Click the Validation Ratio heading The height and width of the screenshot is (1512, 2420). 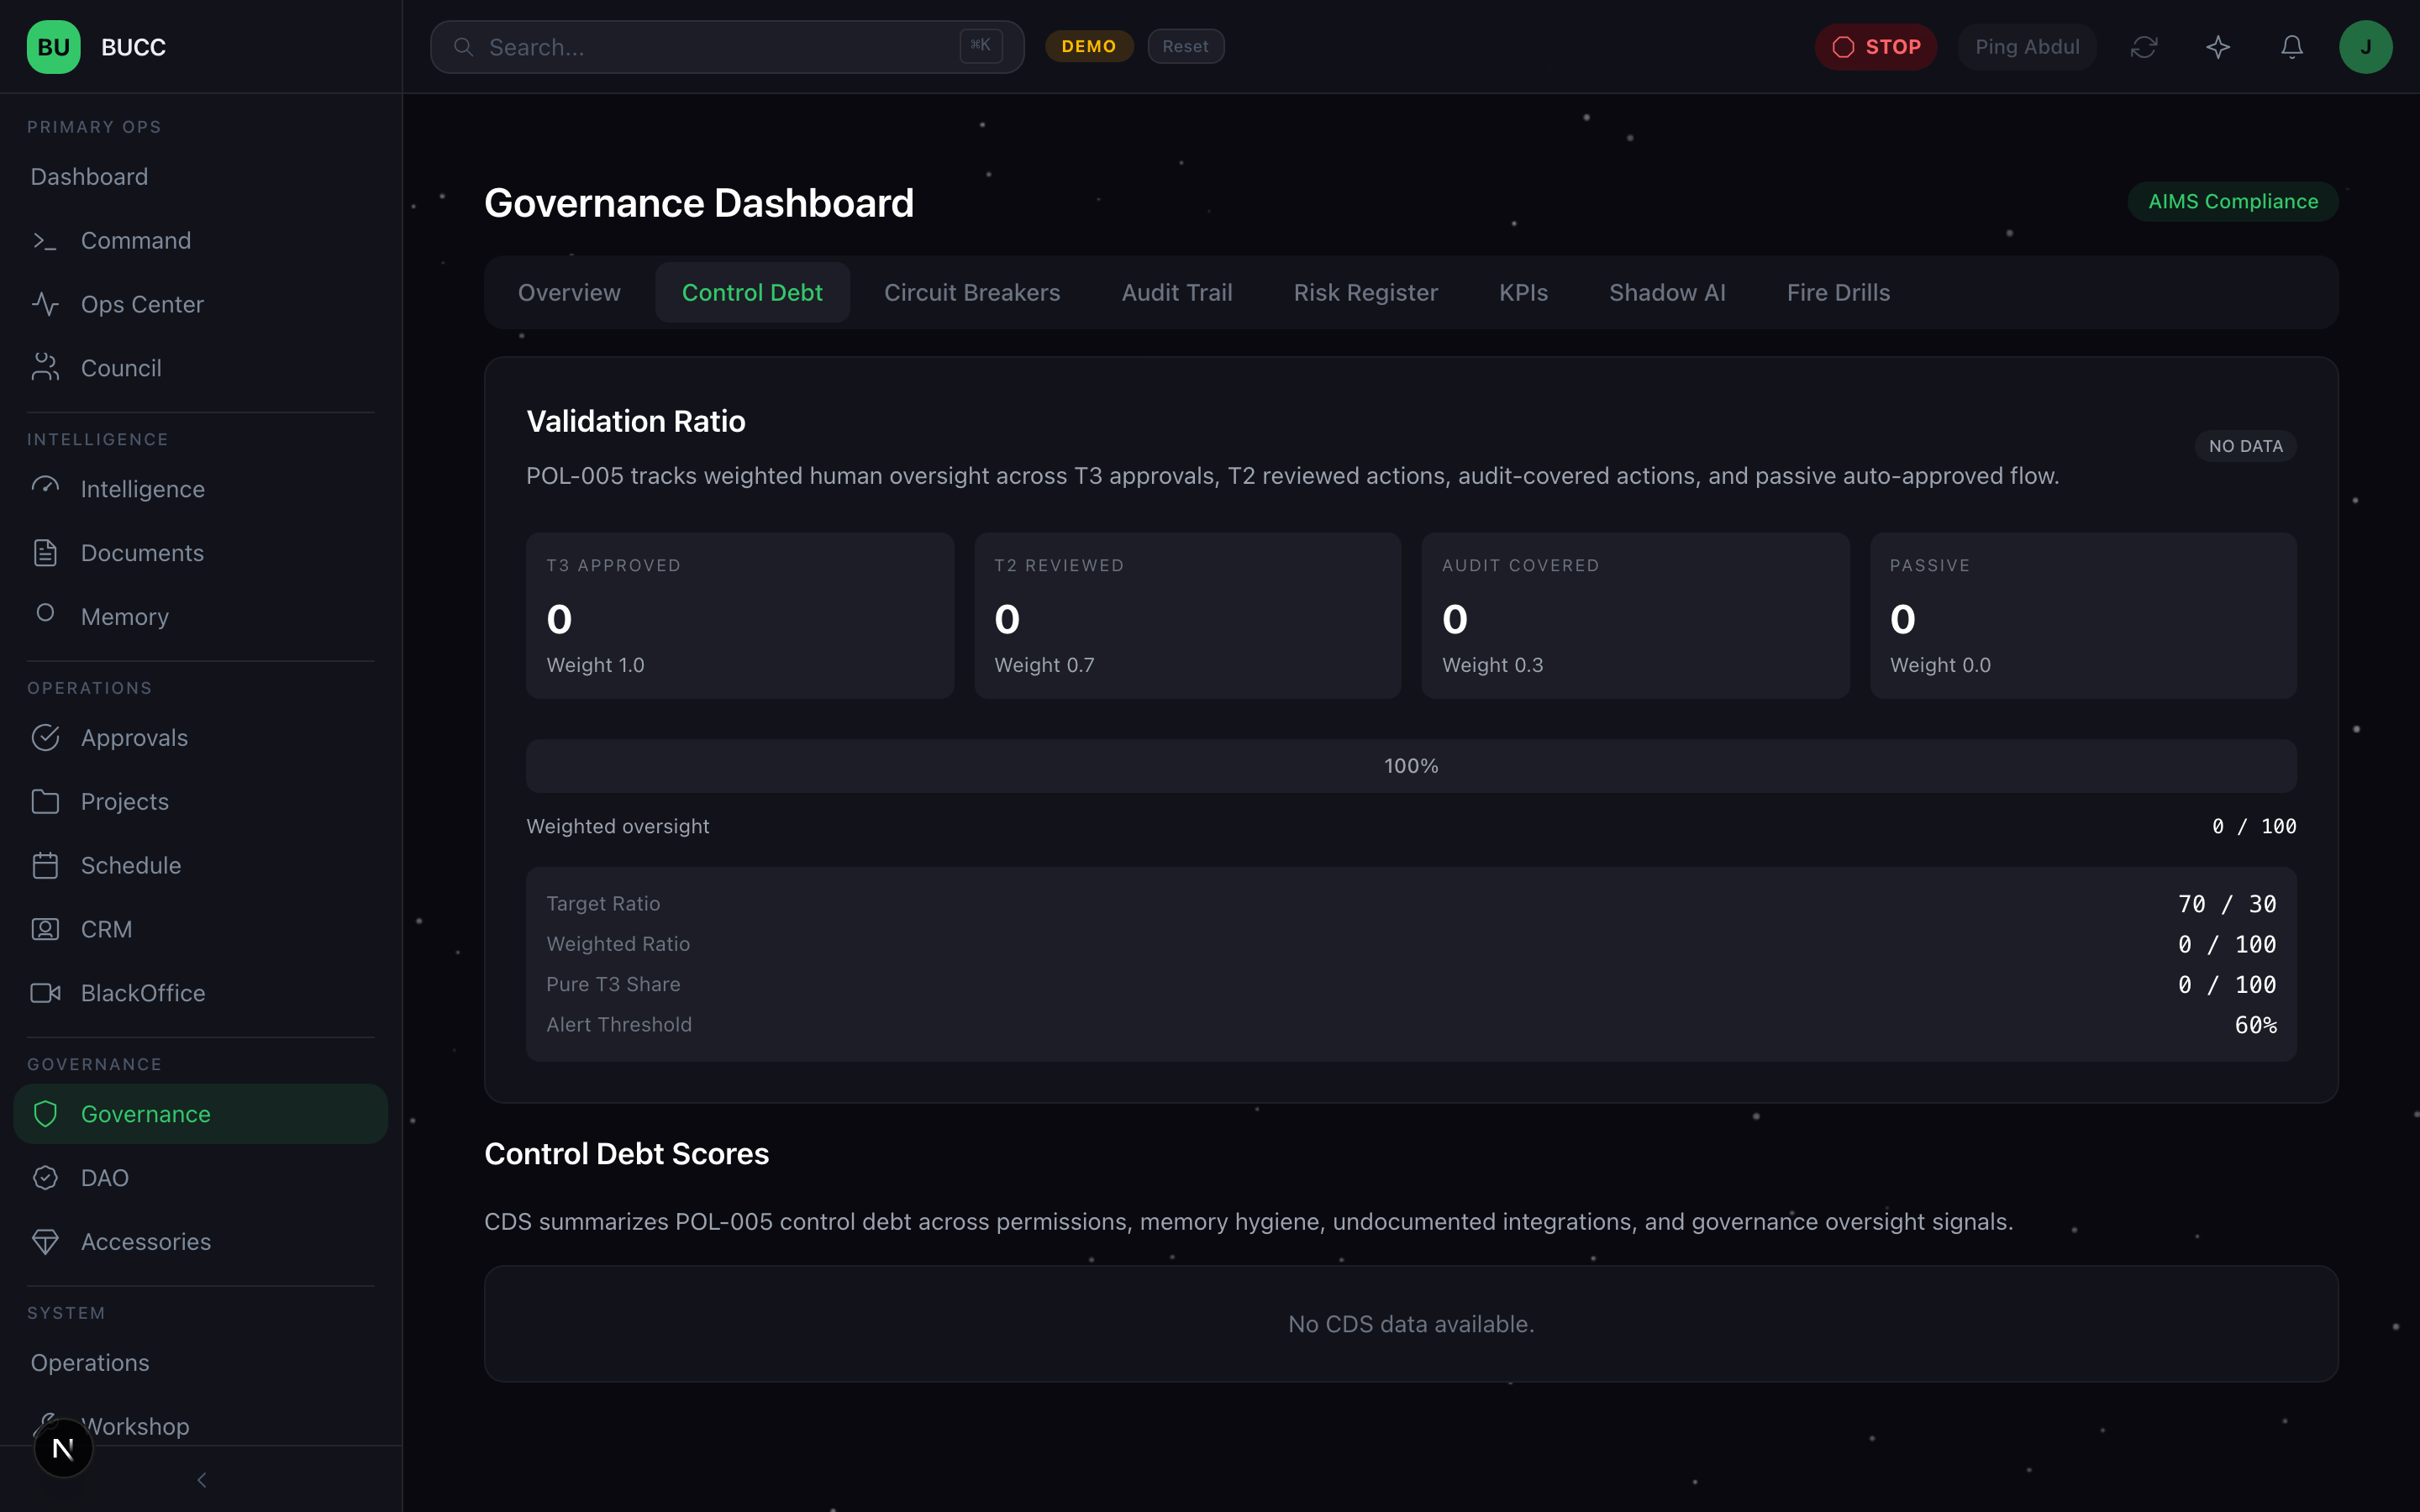636,422
